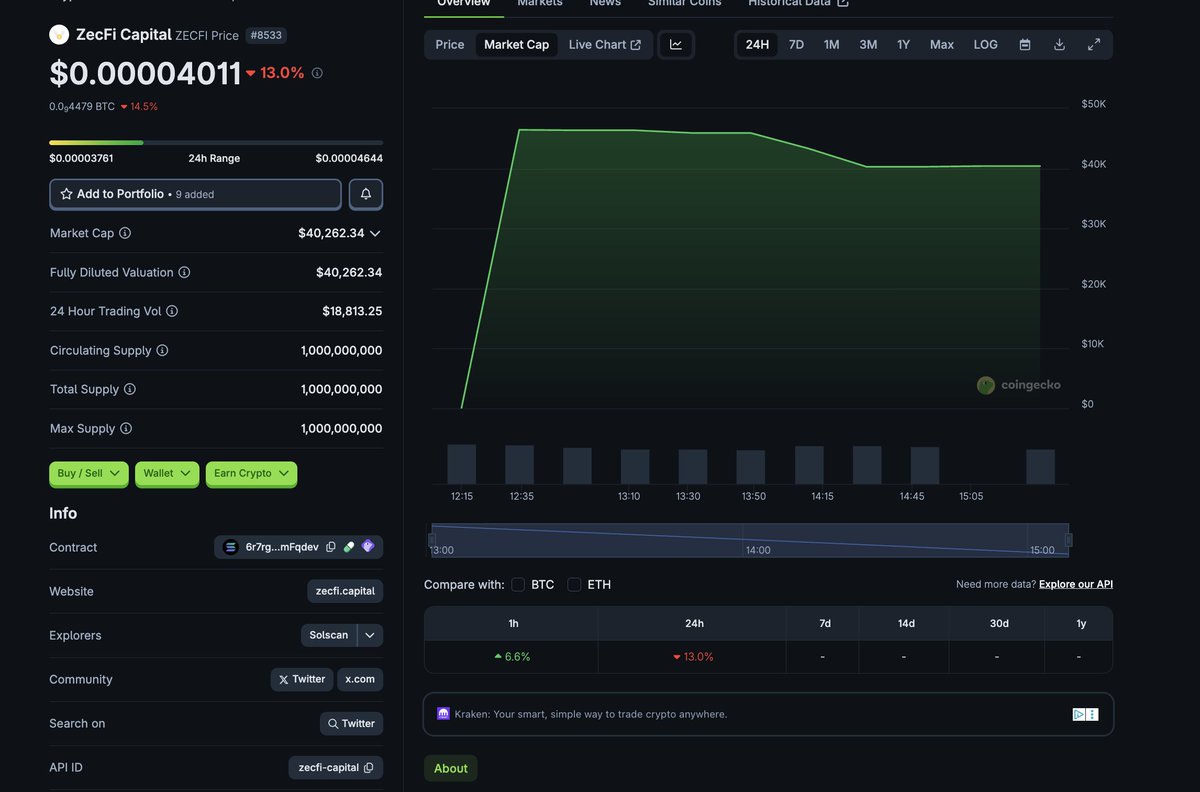Viewport: 1200px width, 792px height.
Task: Open the contract in Phantom wallet icon
Action: point(366,547)
